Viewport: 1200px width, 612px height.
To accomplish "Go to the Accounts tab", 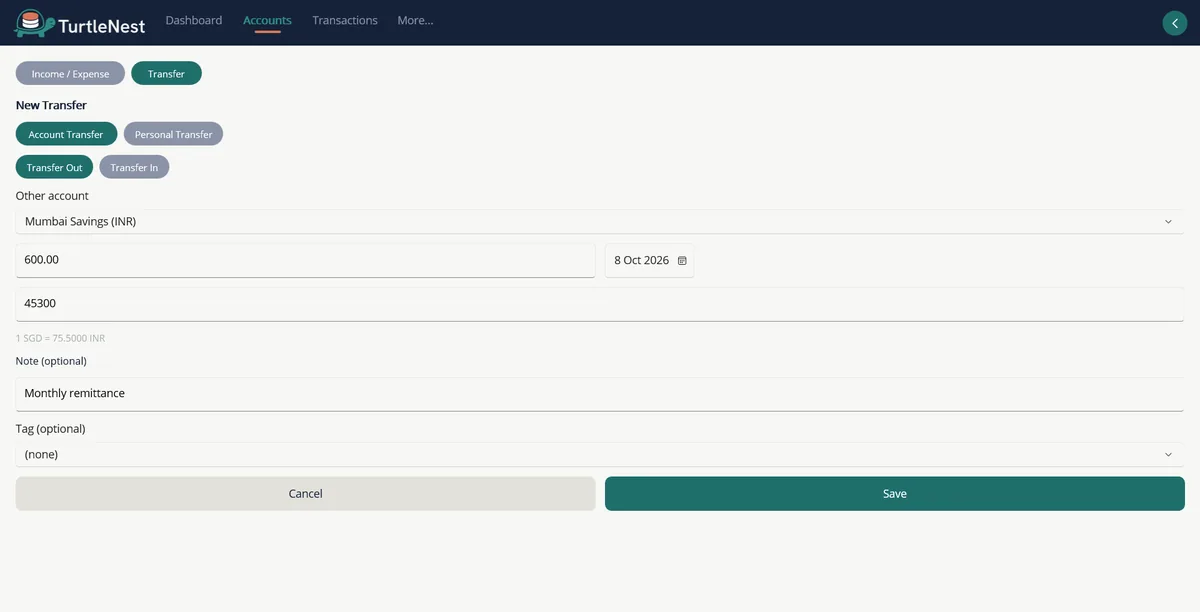I will coord(267,20).
